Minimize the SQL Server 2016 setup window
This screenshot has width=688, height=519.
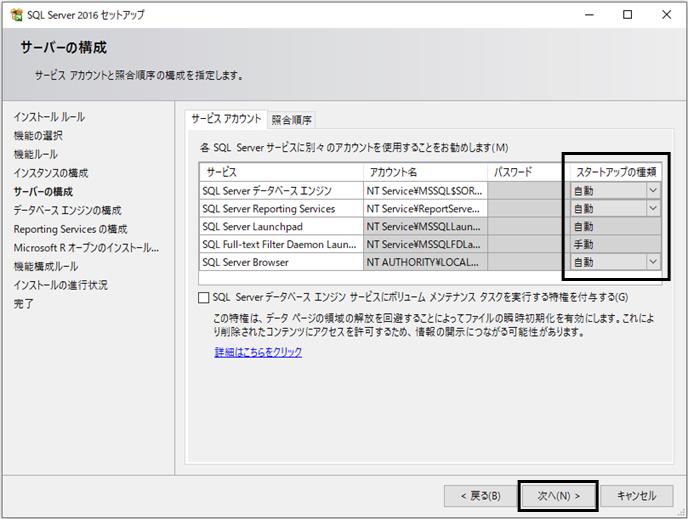[589, 14]
